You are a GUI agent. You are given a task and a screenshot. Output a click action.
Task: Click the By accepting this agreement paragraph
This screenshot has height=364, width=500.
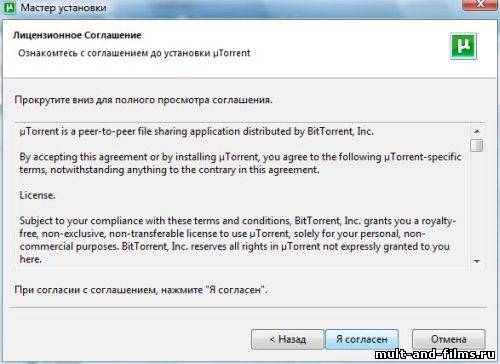pyautogui.click(x=240, y=163)
